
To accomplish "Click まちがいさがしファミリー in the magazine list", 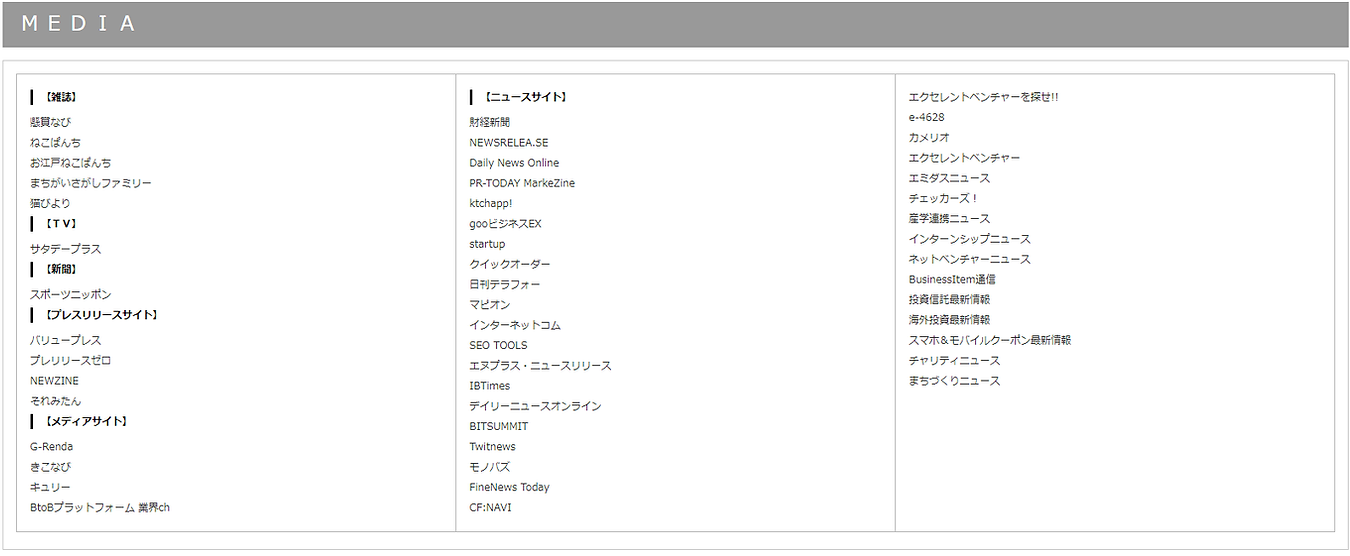I will click(x=91, y=183).
